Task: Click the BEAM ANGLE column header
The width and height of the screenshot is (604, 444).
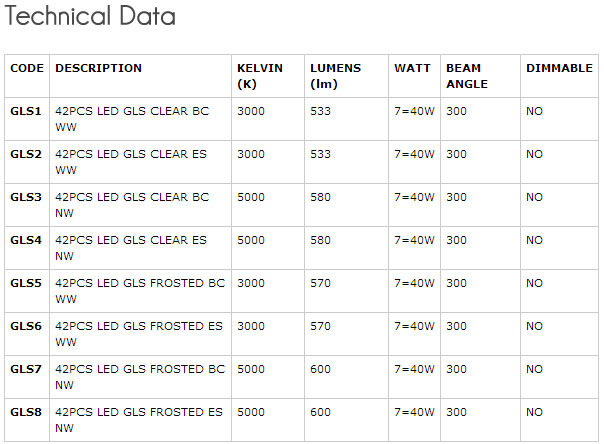Action: [464, 75]
